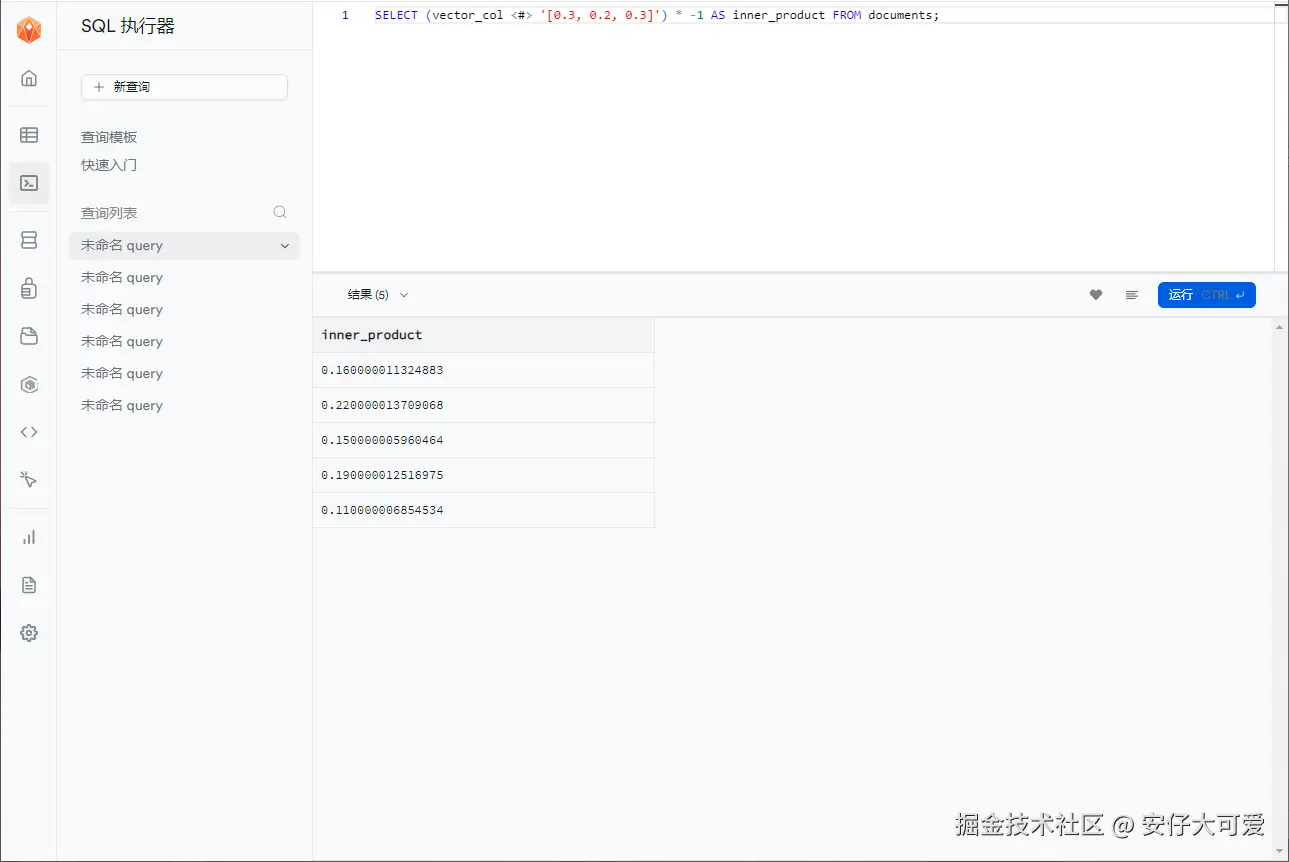Image resolution: width=1289 pixels, height=862 pixels.
Task: Click the 查询列表 section label
Action: pos(109,213)
